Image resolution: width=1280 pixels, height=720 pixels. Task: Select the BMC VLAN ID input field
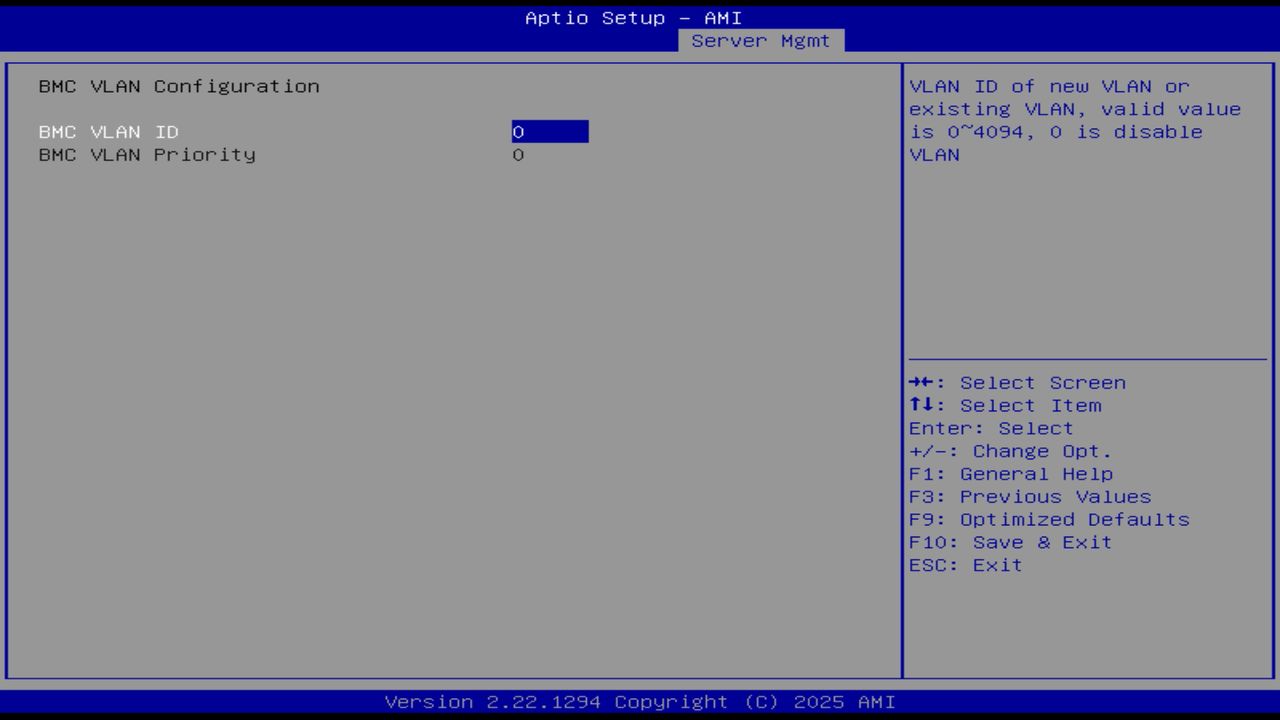(x=550, y=131)
